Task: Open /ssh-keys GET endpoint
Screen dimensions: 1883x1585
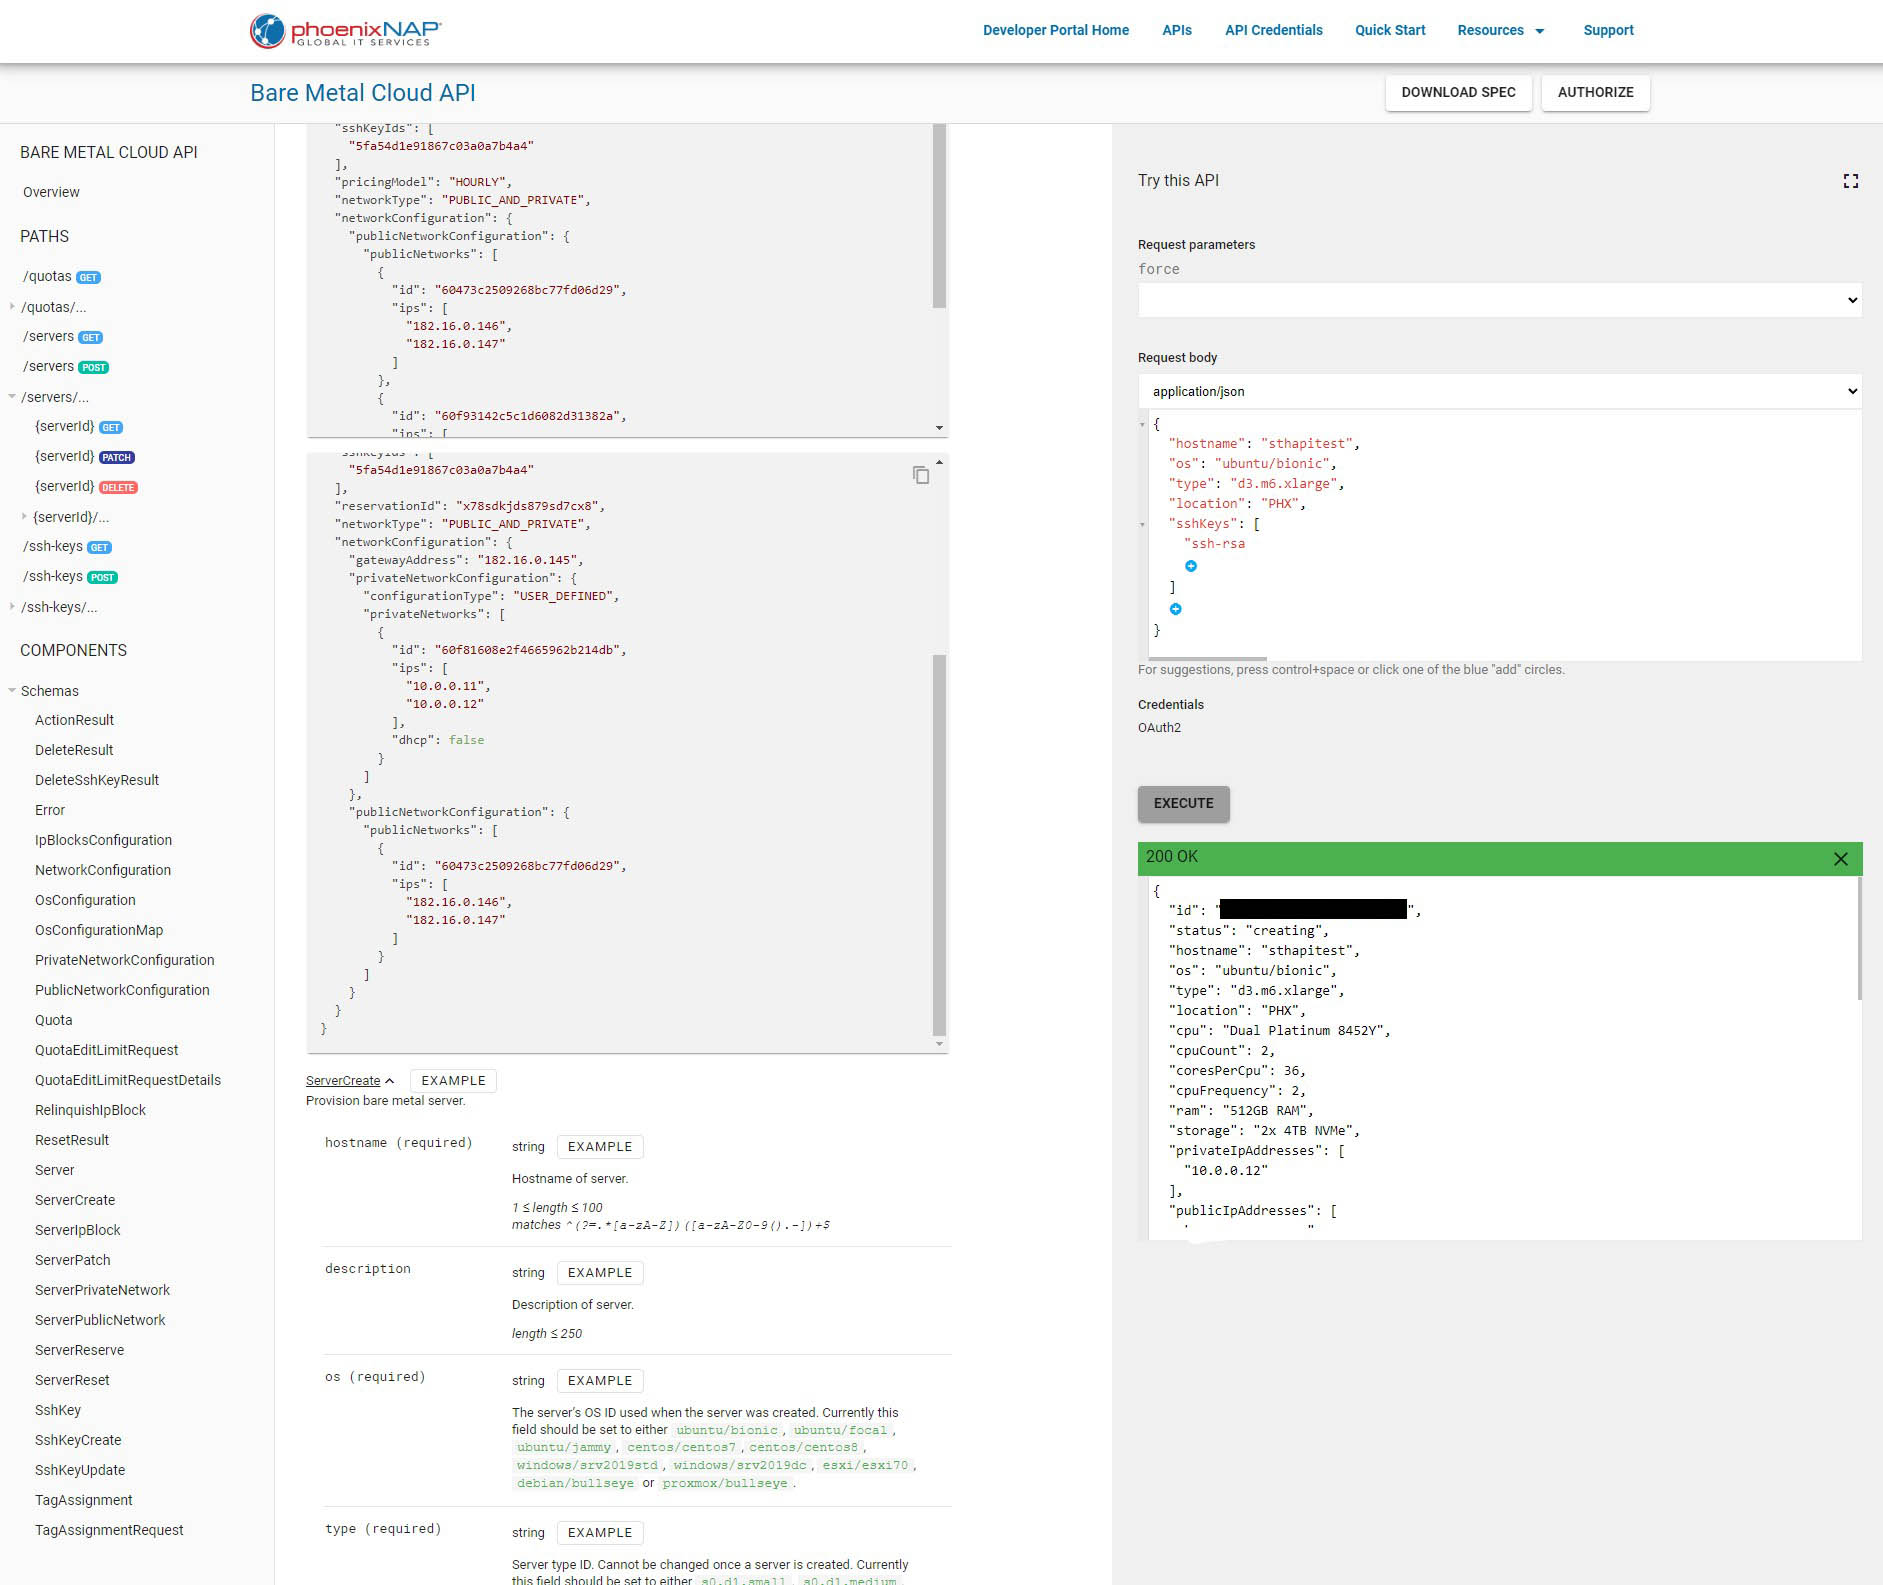Action: click(67, 547)
